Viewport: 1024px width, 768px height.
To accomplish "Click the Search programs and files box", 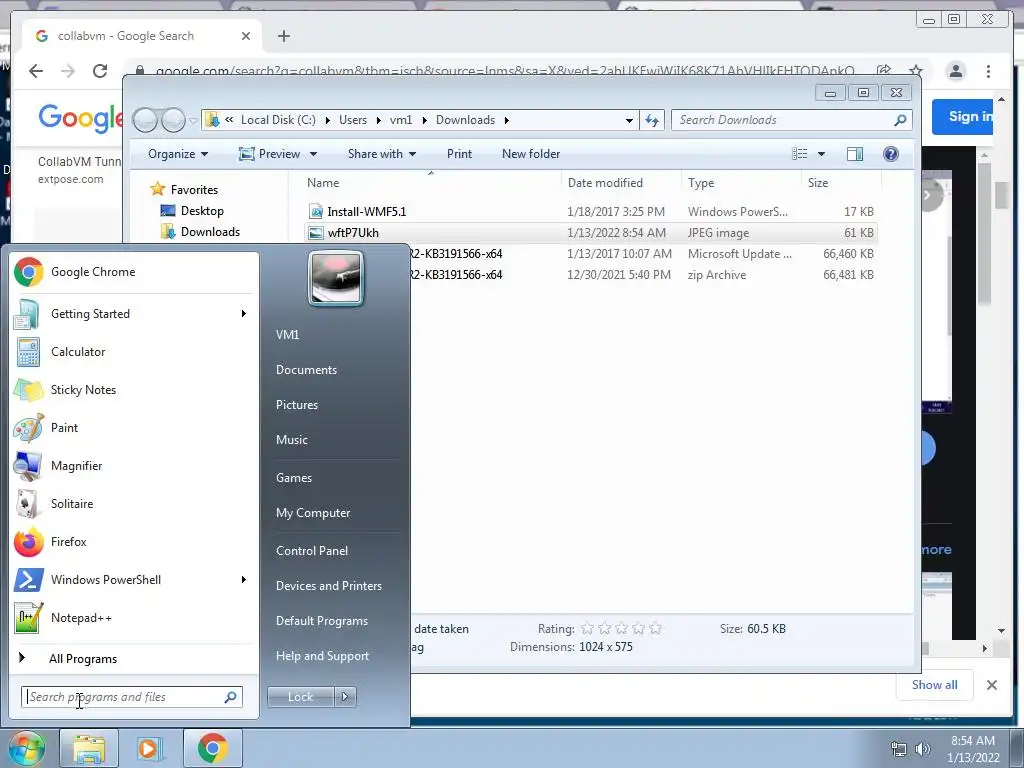I will click(131, 697).
